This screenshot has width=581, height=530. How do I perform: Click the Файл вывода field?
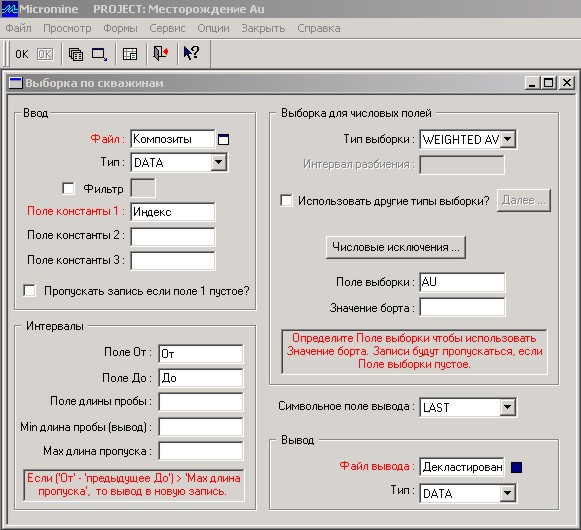point(462,467)
